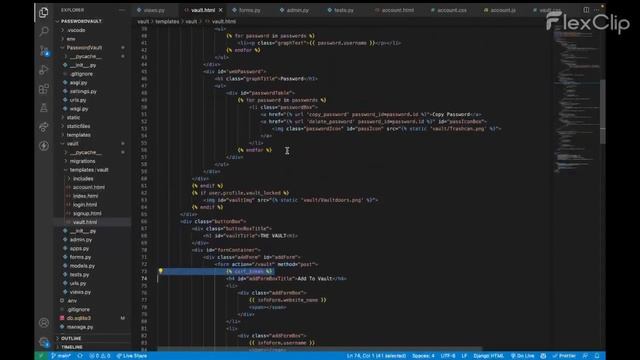Screen dimensions: 640x360
Task: Open the Testing flask view
Action: tap(44, 108)
